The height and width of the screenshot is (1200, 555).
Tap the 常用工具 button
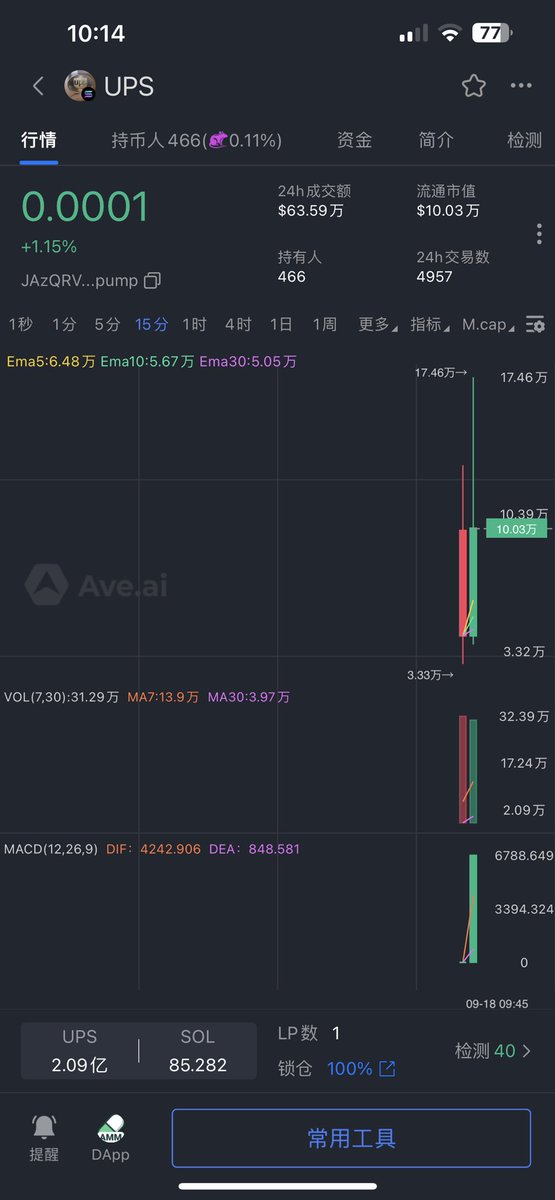[x=351, y=1138]
